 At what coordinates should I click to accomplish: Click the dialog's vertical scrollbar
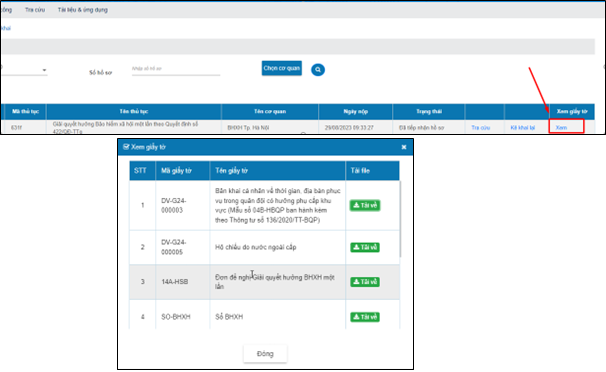[400, 219]
